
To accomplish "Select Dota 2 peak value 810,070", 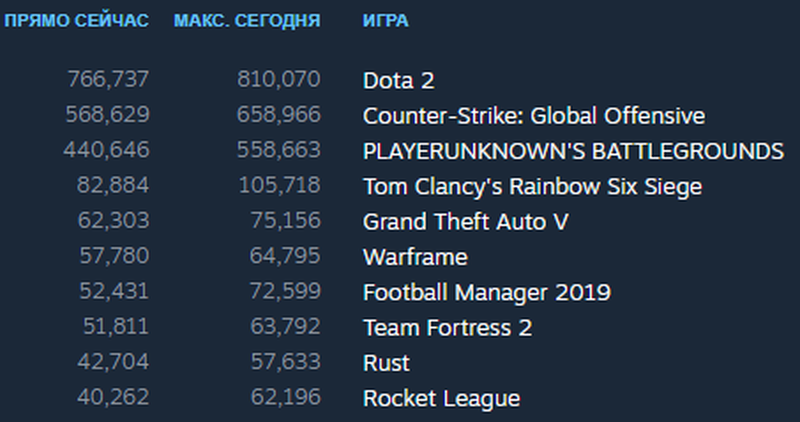I will pos(279,80).
